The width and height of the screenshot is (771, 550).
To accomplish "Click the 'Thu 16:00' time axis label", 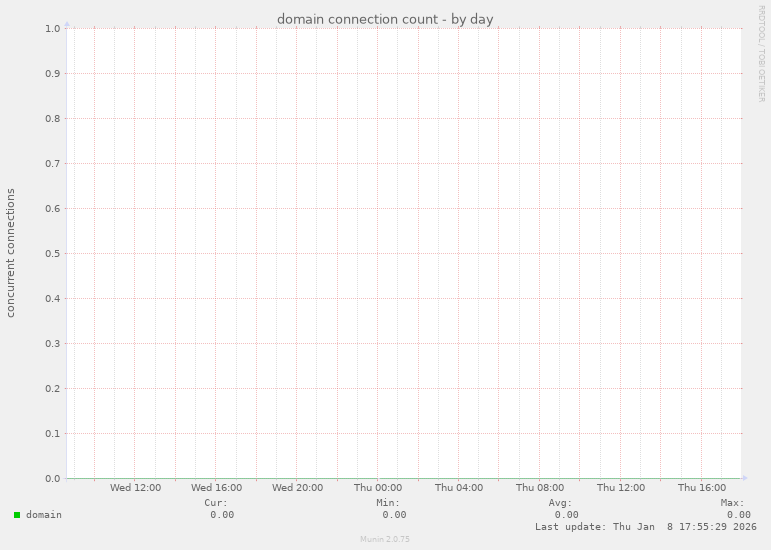I will (702, 488).
